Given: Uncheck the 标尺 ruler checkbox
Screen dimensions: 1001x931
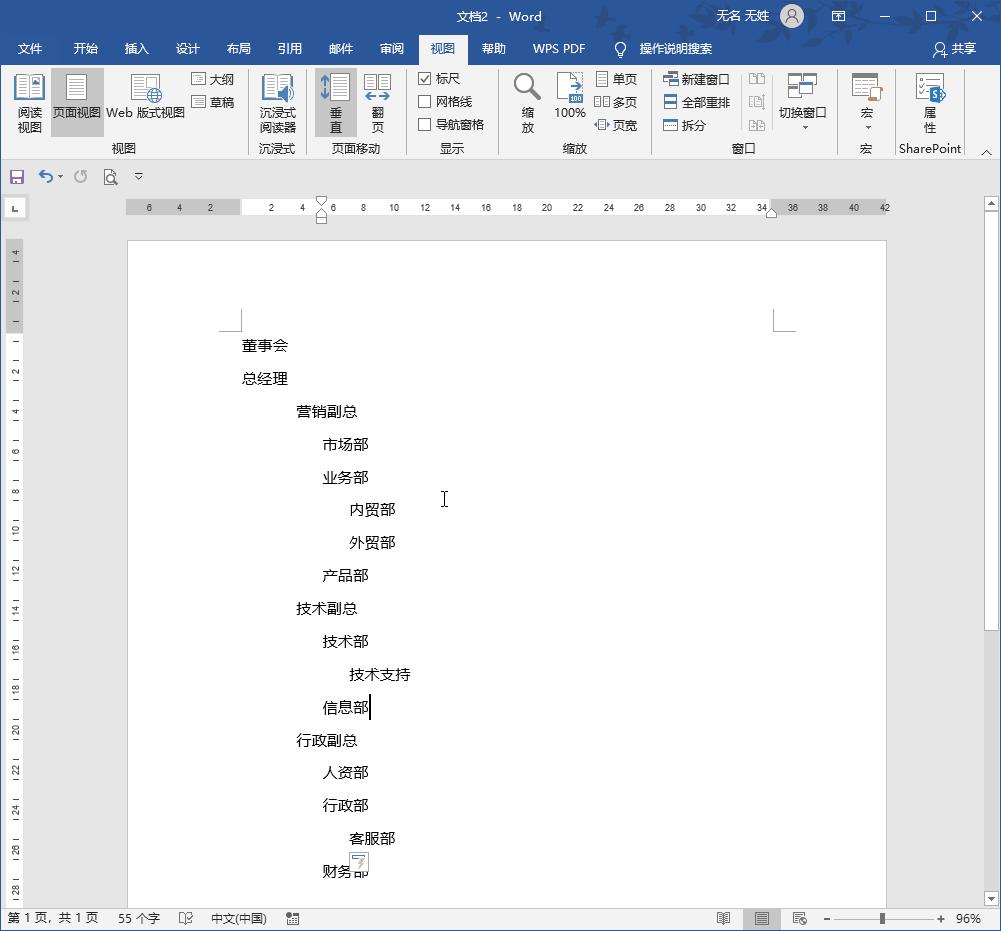Looking at the screenshot, I should (425, 78).
